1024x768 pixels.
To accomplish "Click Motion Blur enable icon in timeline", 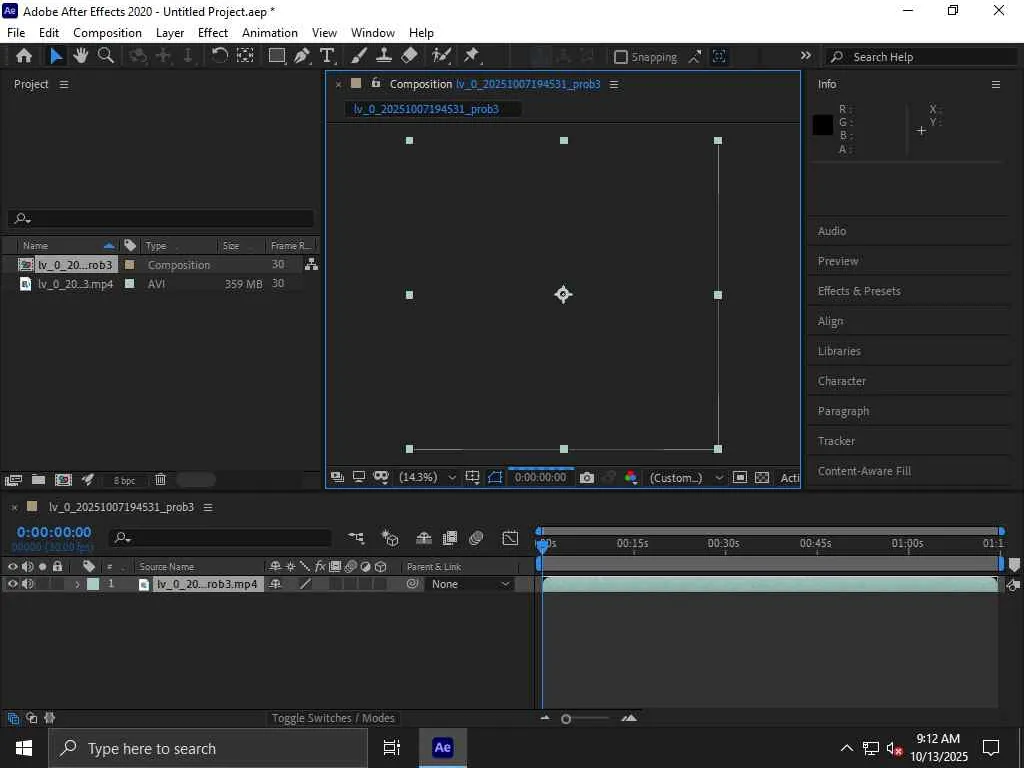I will click(476, 538).
